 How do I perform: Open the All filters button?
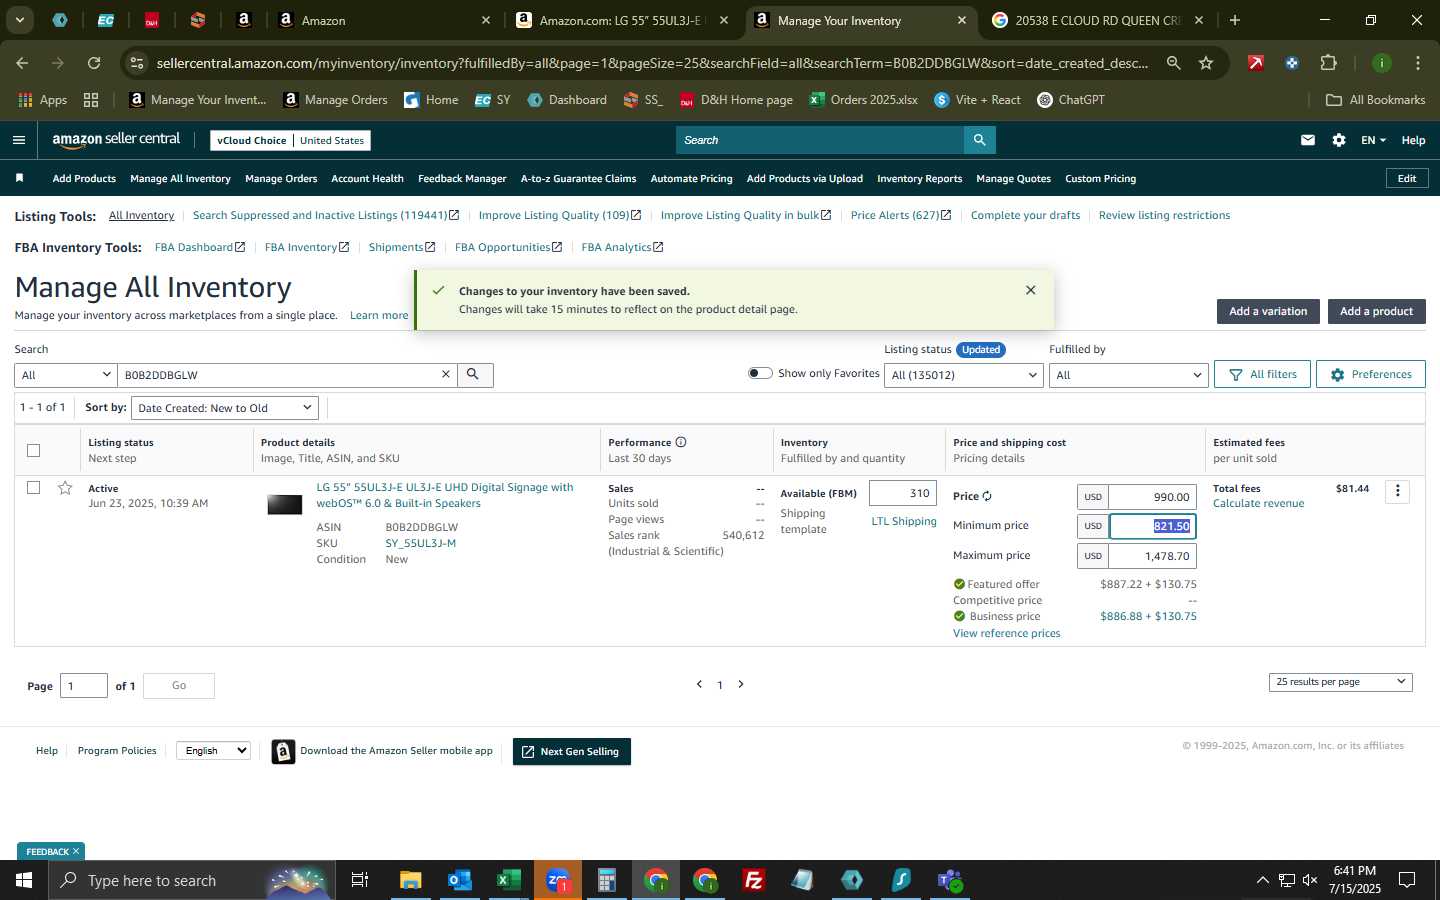point(1262,374)
